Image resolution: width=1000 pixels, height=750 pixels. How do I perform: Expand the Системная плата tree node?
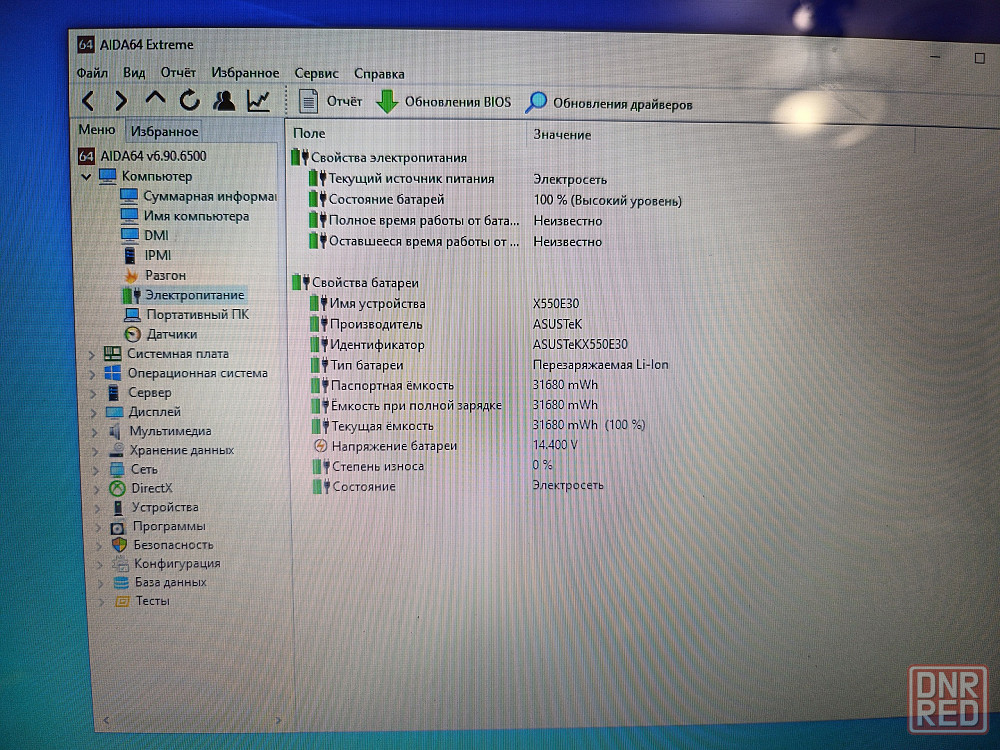tap(92, 354)
